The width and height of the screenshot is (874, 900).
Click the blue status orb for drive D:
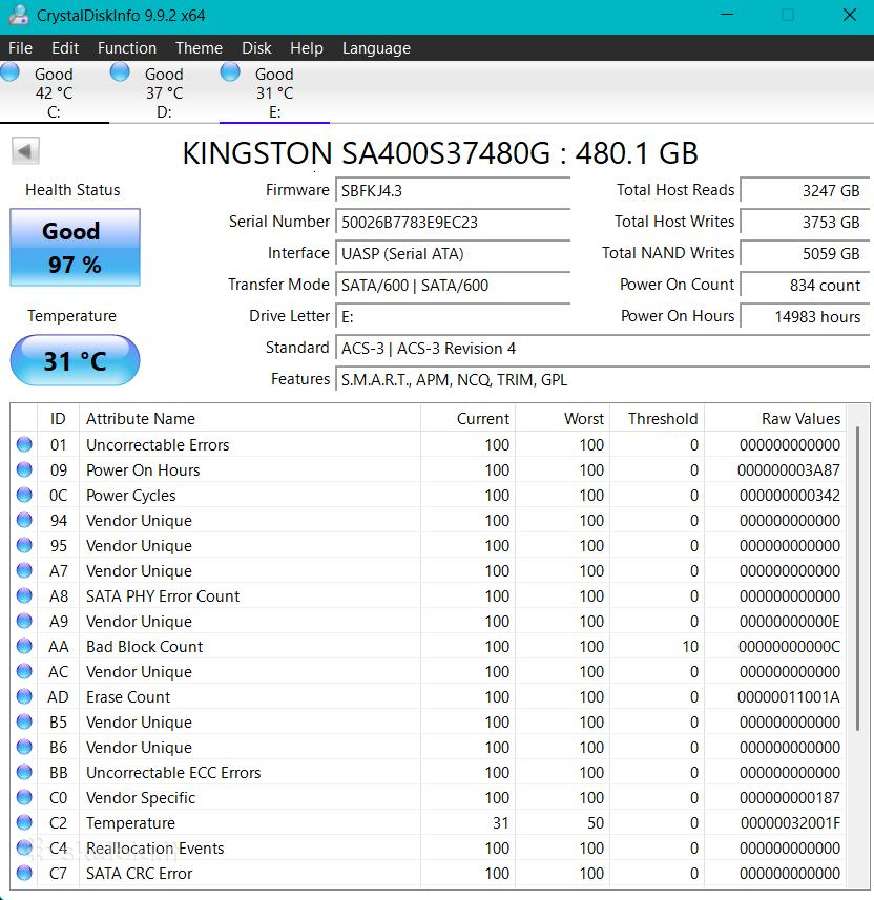119,72
